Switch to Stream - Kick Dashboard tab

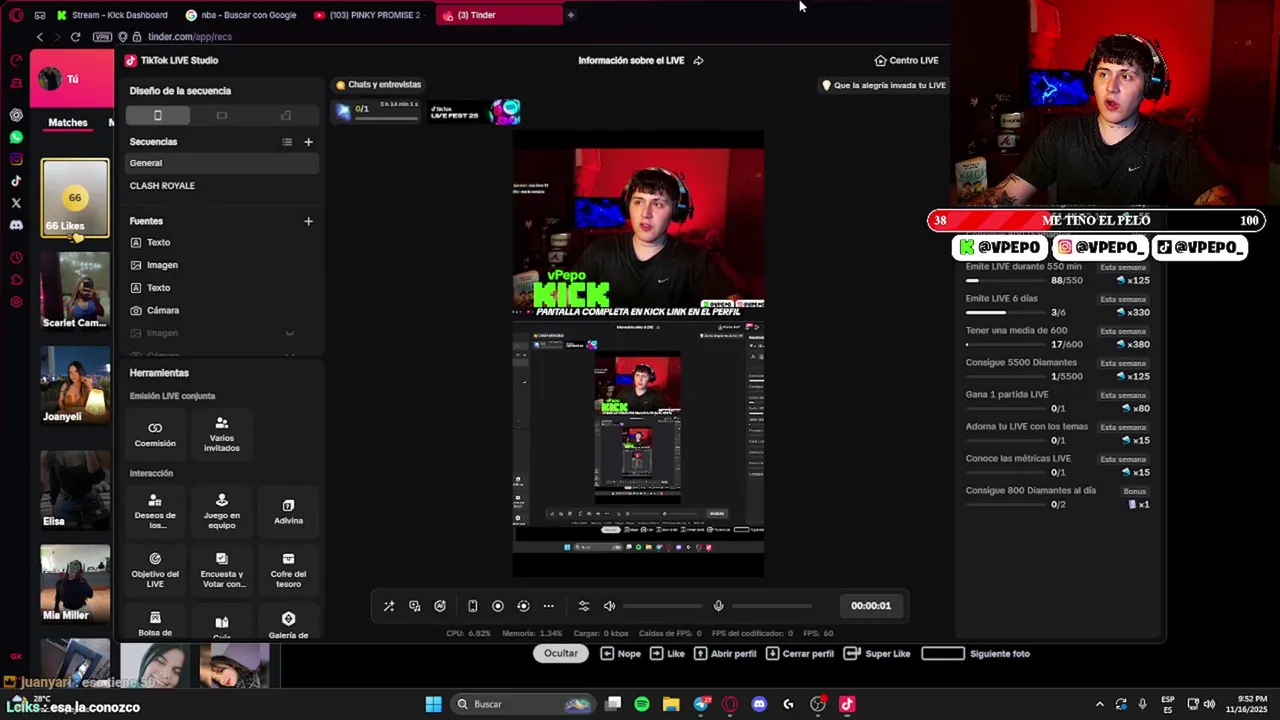113,15
